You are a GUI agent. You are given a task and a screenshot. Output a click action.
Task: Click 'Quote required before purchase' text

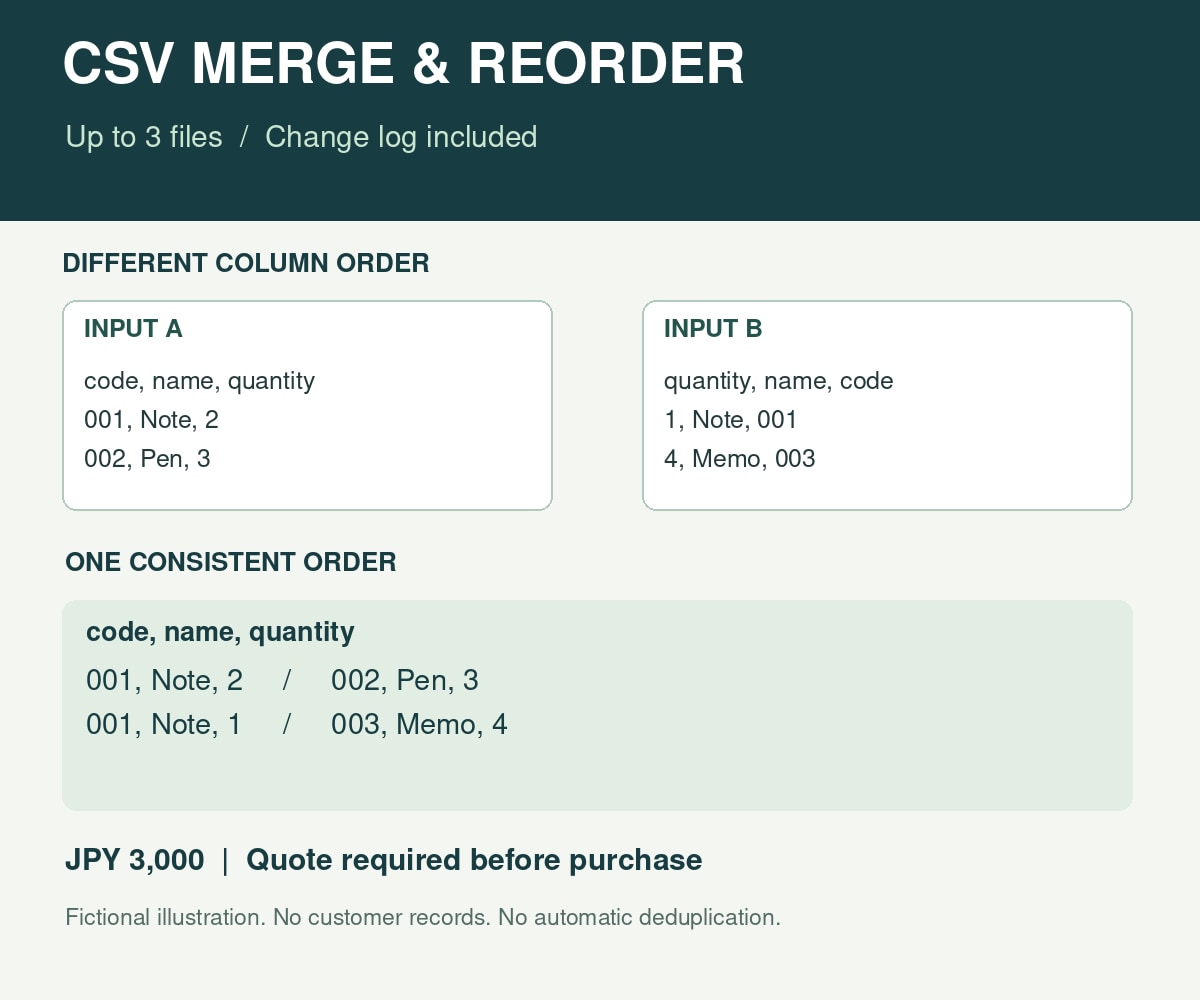474,860
